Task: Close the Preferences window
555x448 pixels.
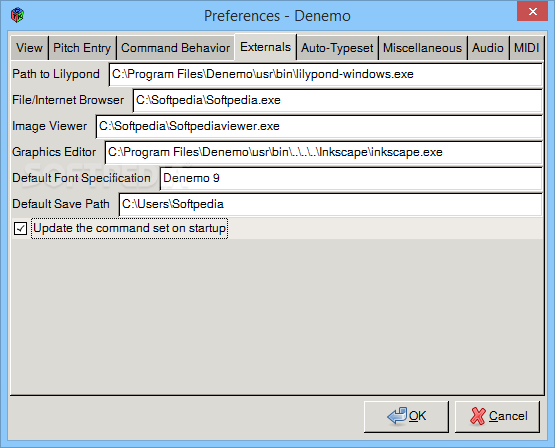Action: click(532, 12)
